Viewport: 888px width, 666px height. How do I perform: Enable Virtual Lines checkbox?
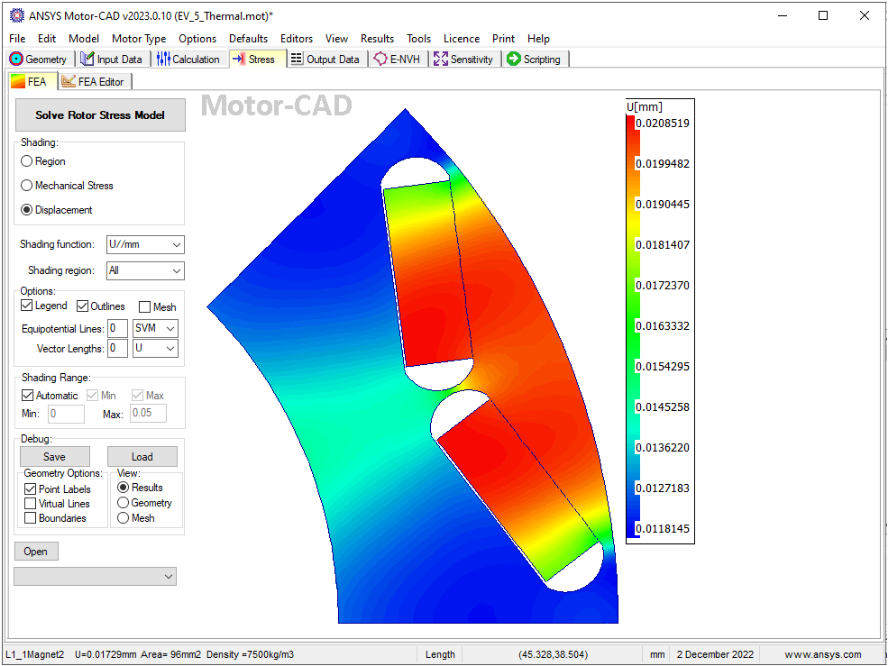tap(30, 503)
